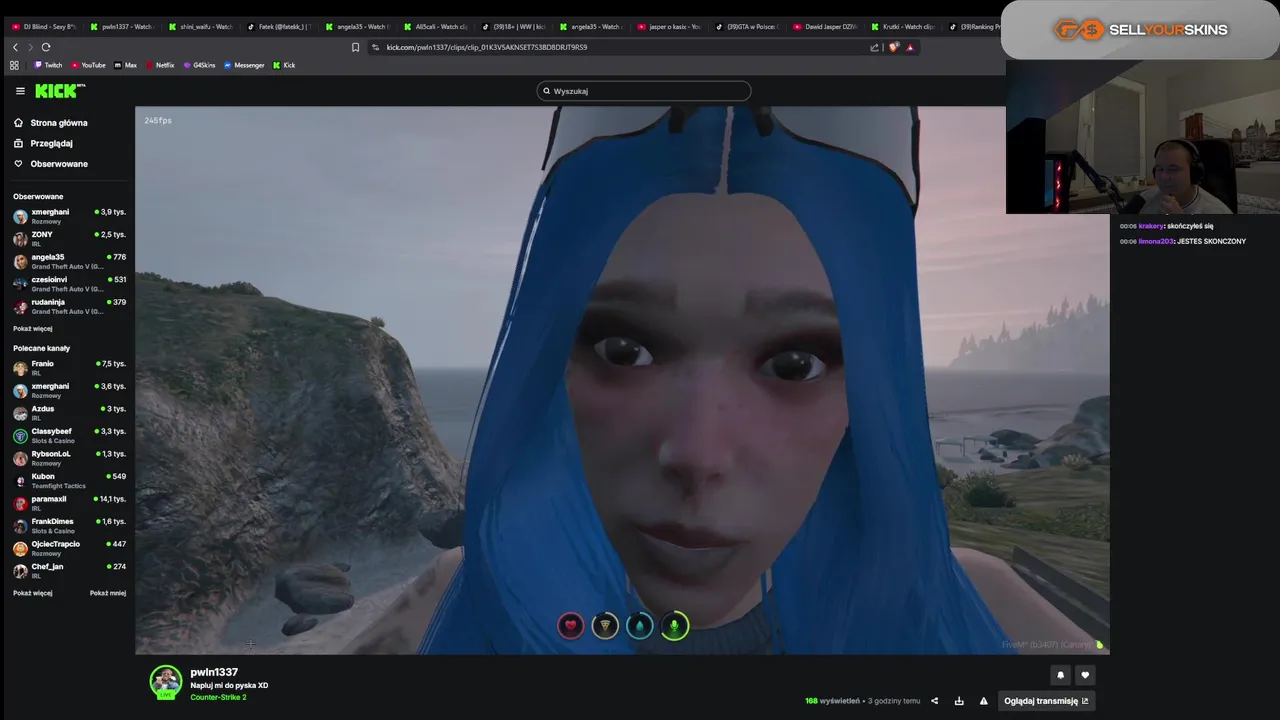Screen dimensions: 1280x720
Task: Open Kubon in recommended channels
Action: click(x=69, y=481)
